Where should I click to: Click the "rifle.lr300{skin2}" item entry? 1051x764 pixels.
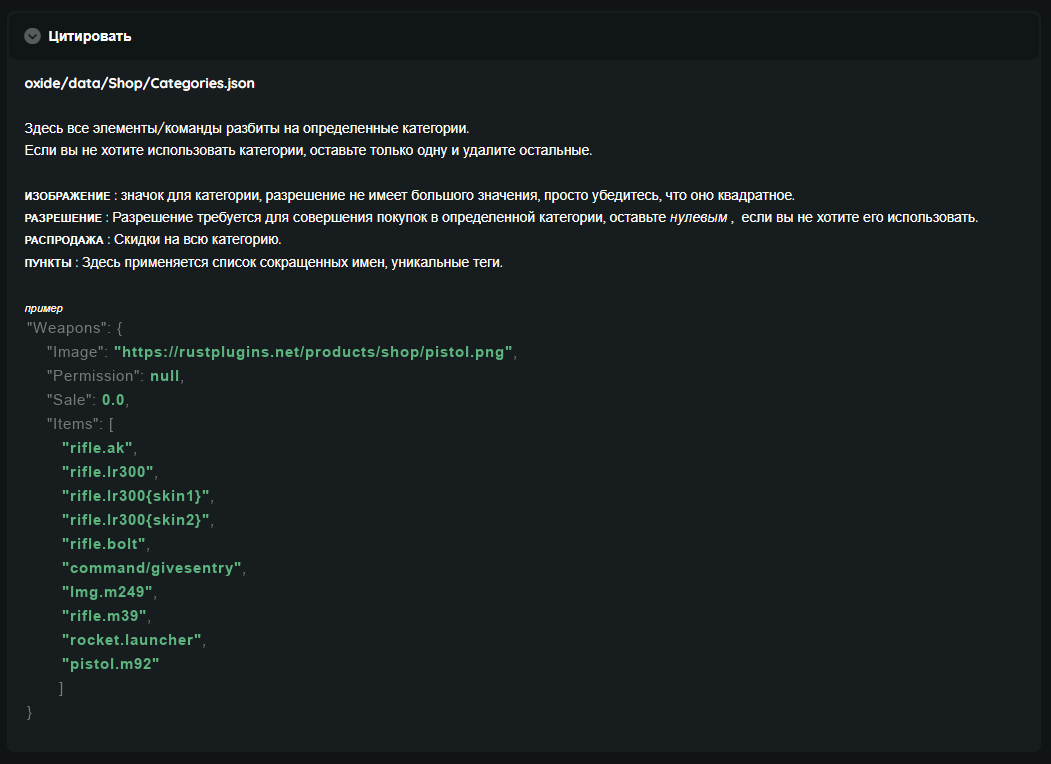[x=136, y=520]
